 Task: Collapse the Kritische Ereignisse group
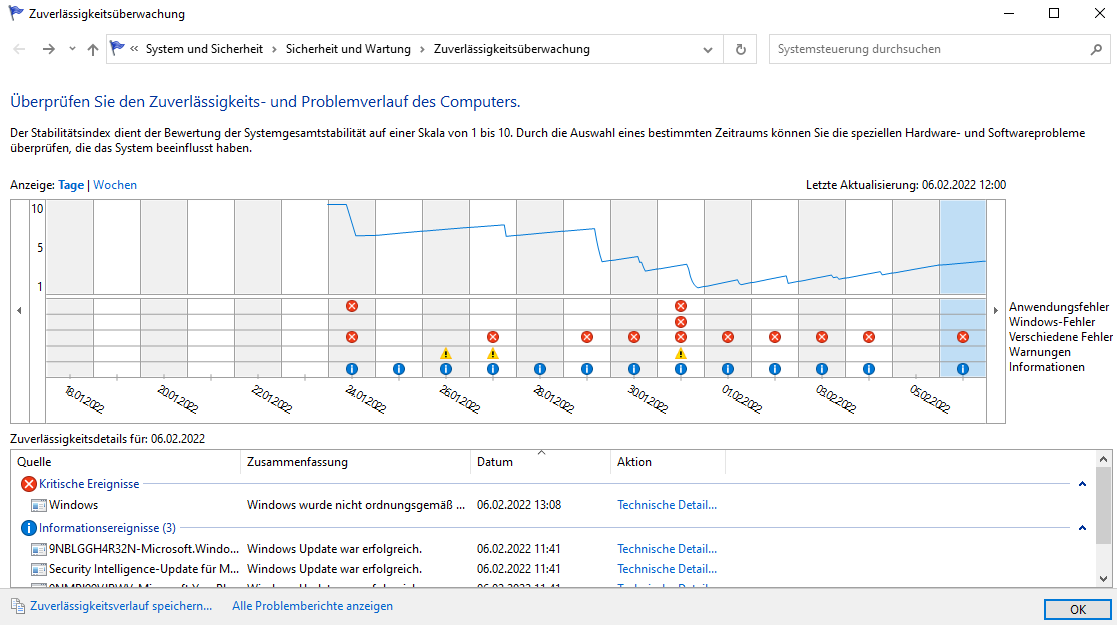(1082, 483)
